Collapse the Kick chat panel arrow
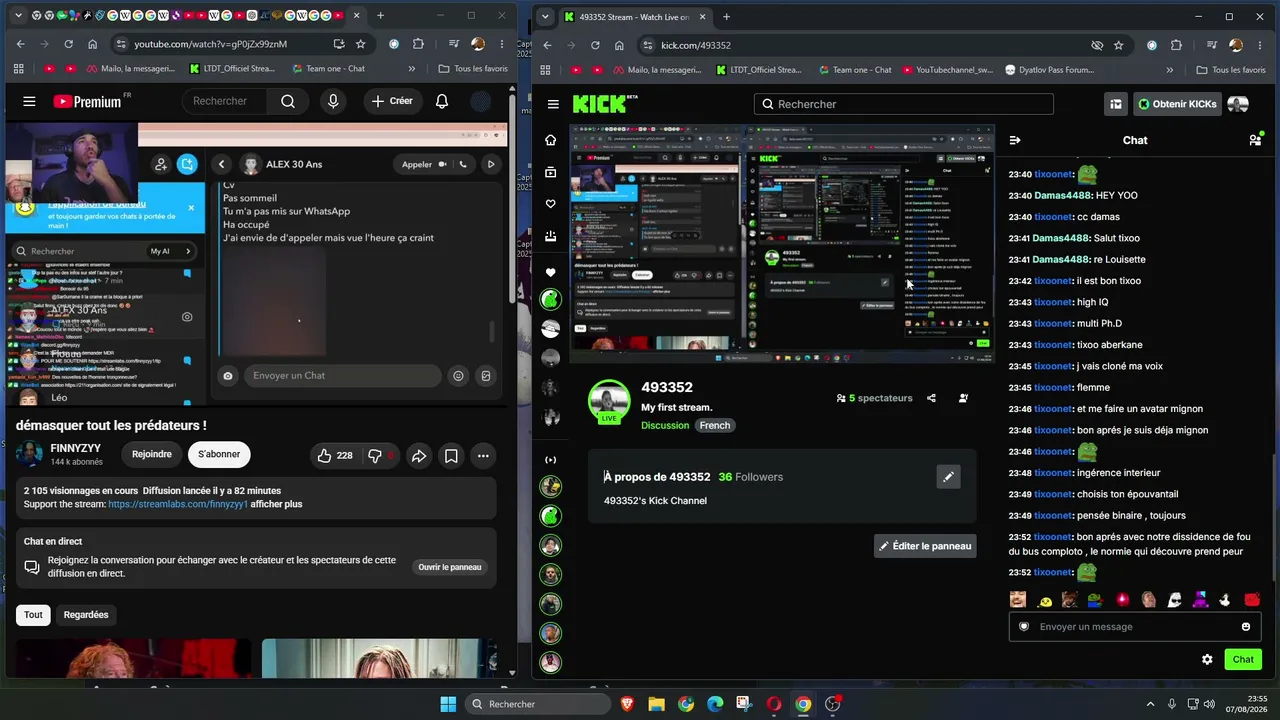 pyautogui.click(x=1015, y=140)
